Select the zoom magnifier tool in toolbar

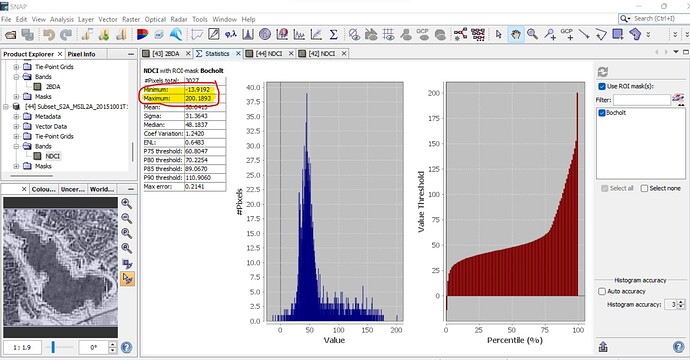coord(532,34)
